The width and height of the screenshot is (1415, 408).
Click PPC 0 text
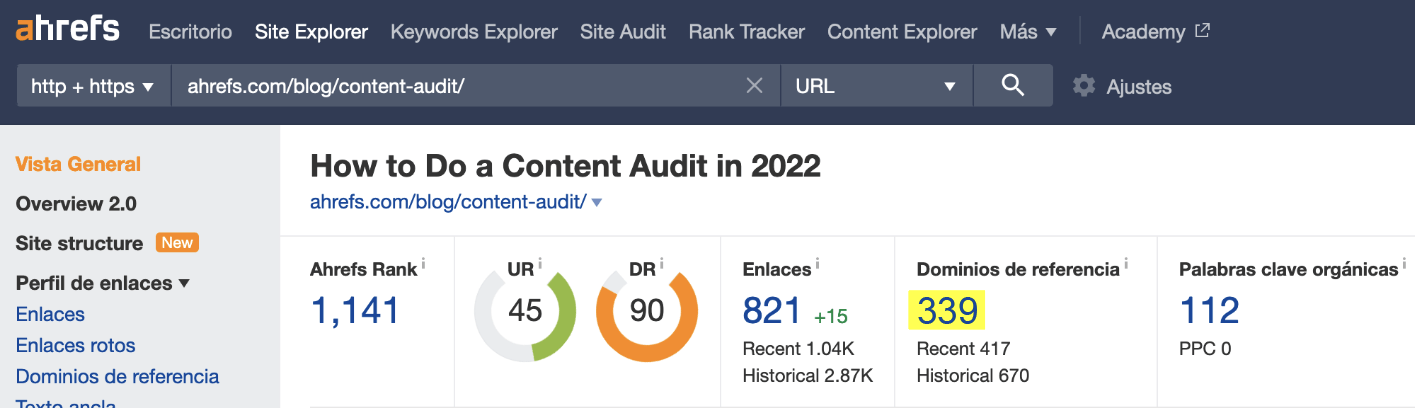tap(1206, 349)
